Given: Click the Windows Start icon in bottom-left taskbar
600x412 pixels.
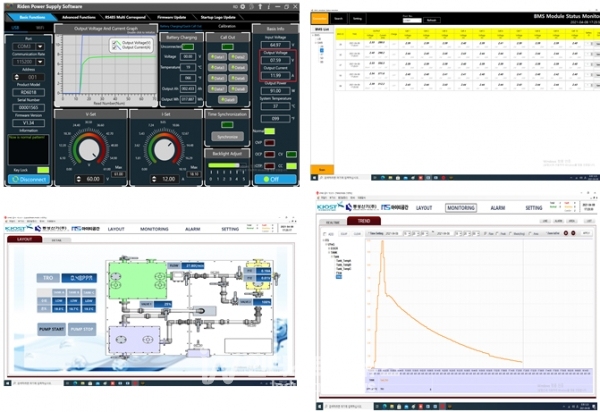Looking at the screenshot, I should 7,382.
